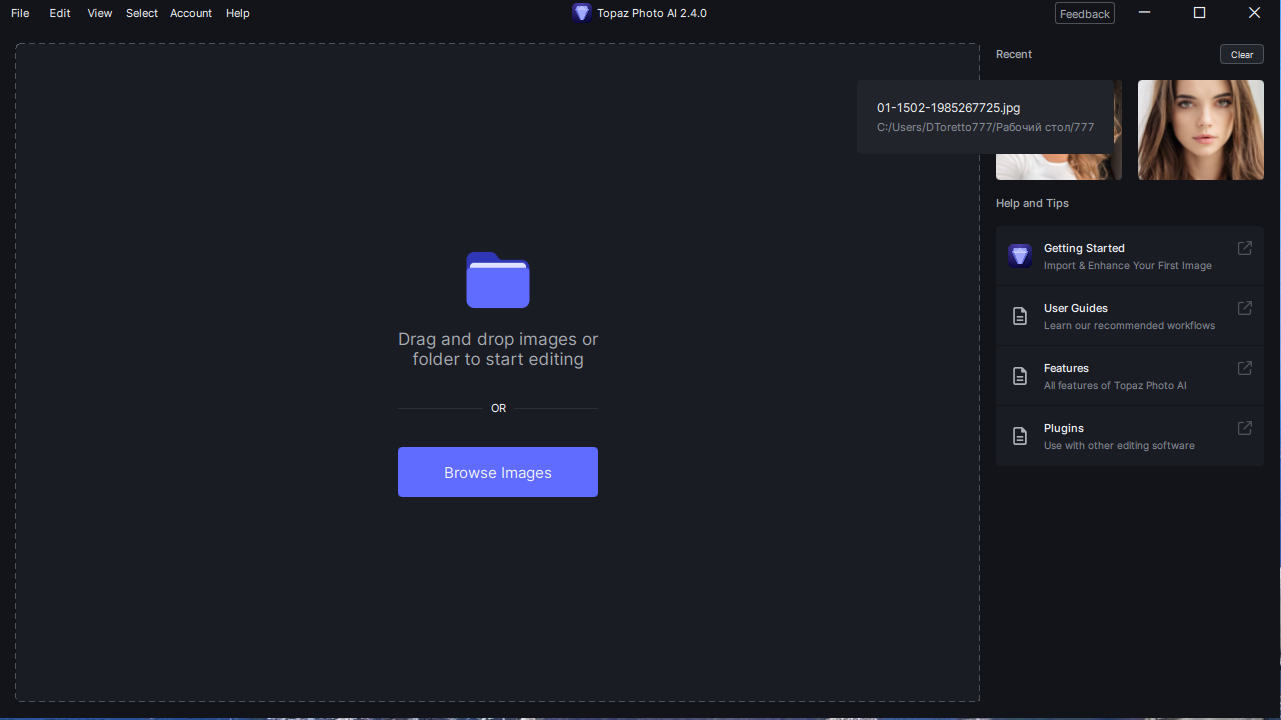1281x720 pixels.
Task: Open the File menu
Action: click(19, 13)
